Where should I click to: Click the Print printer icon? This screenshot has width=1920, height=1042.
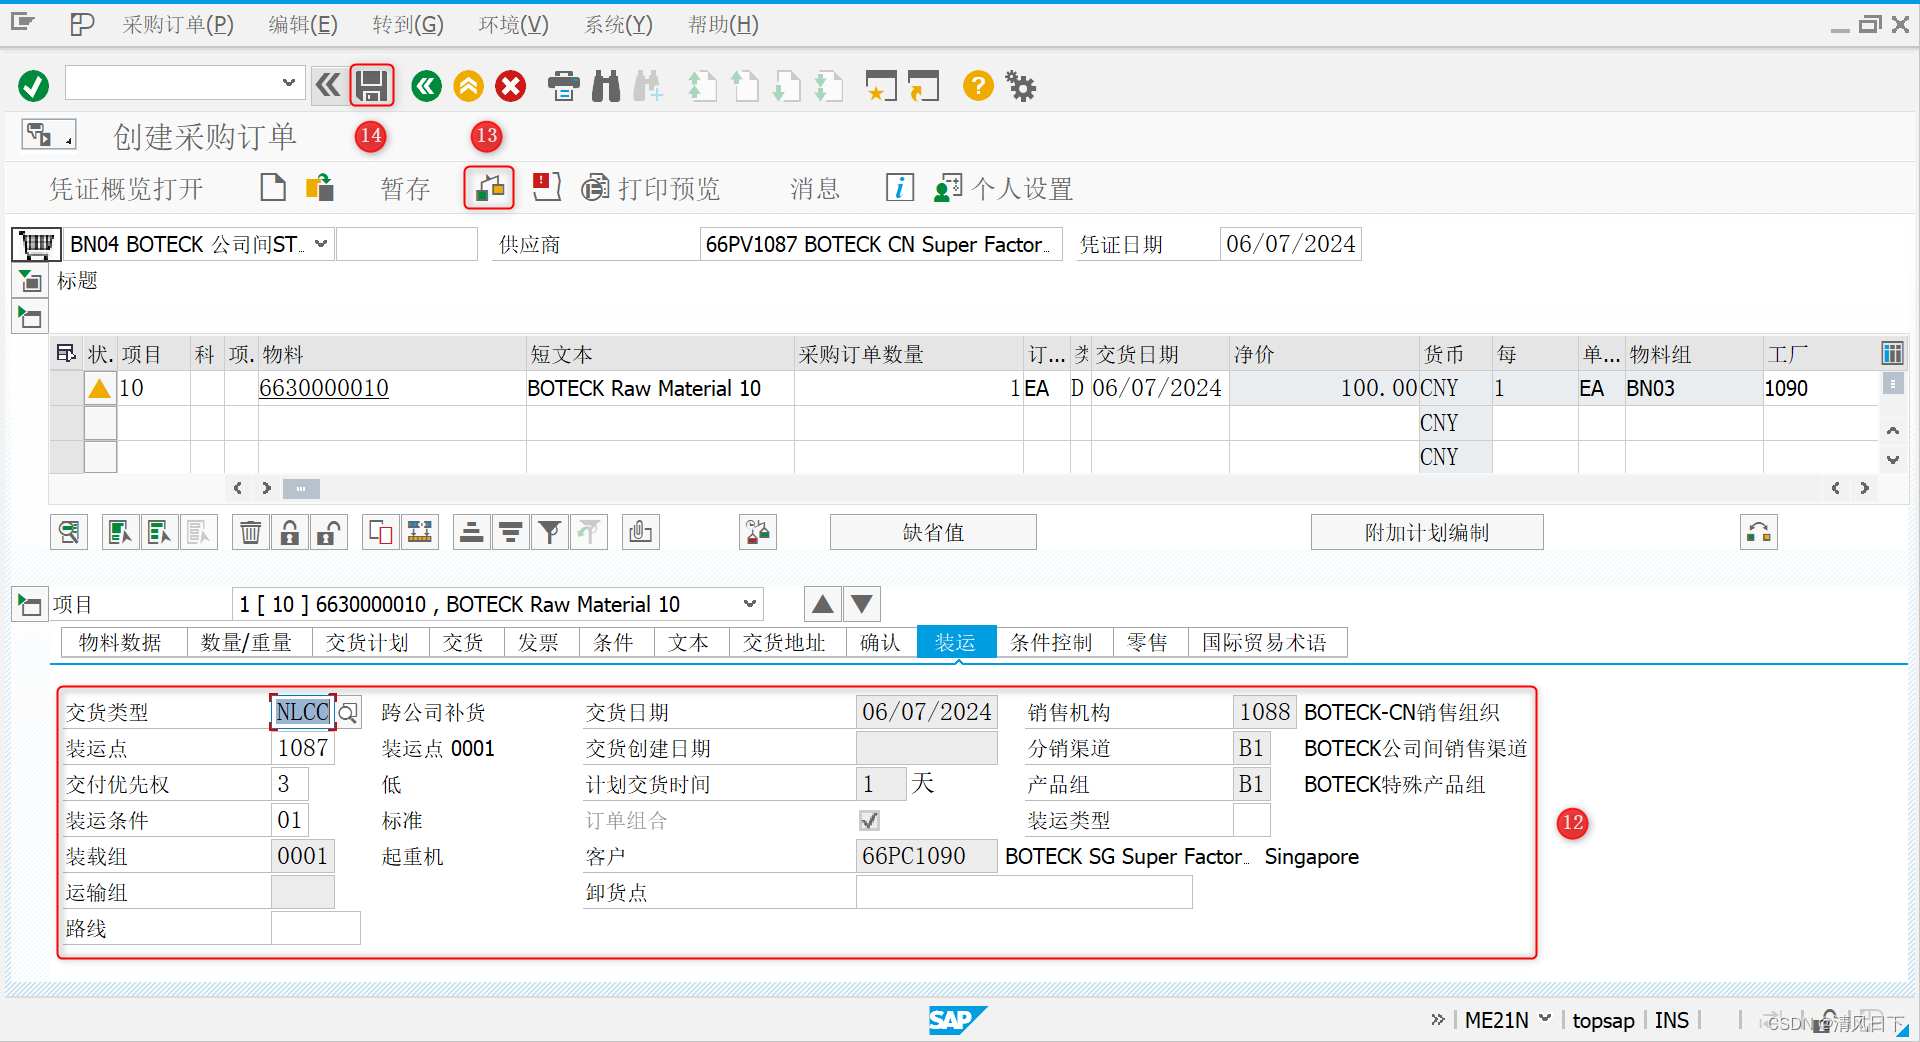point(564,86)
